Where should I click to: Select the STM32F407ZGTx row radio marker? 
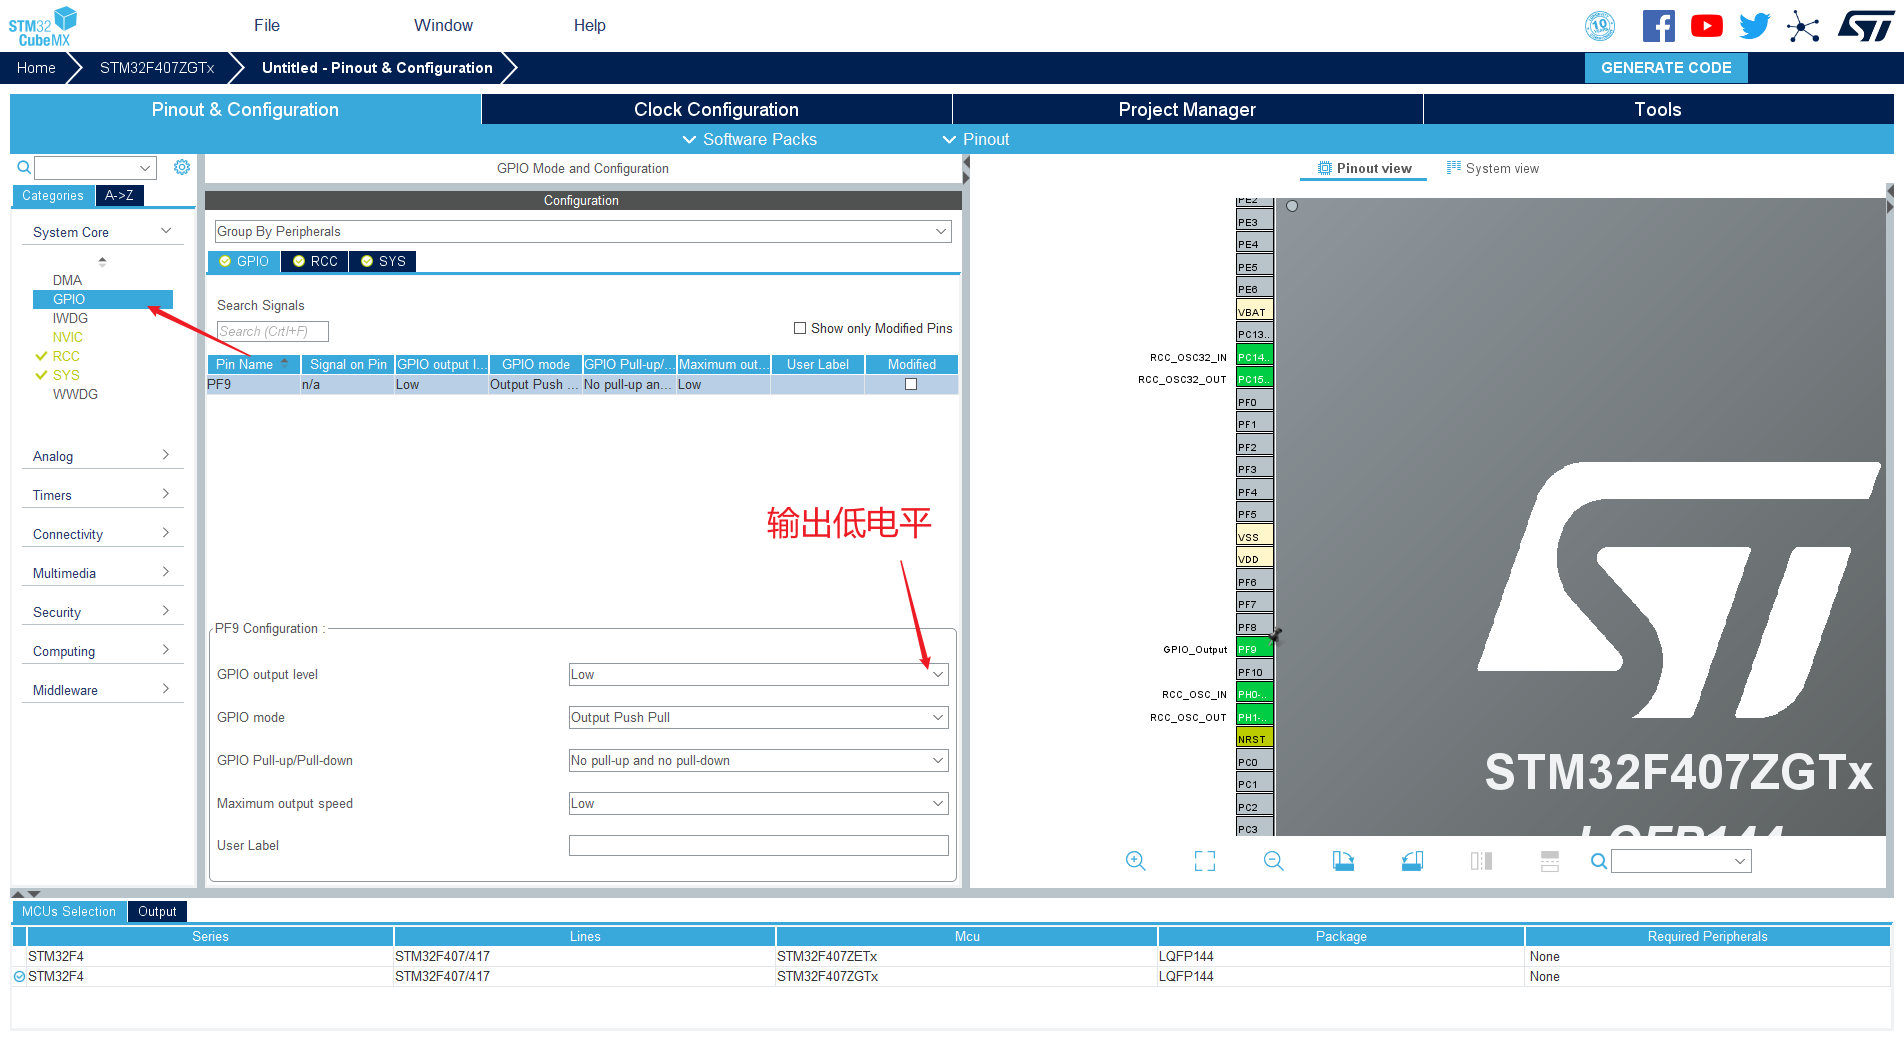coord(19,976)
